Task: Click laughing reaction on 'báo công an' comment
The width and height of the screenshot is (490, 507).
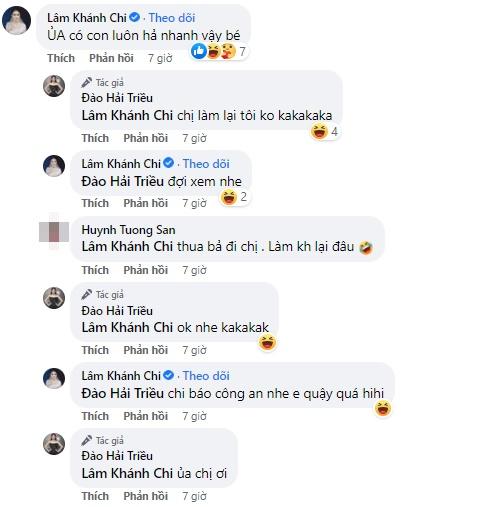Action: [383, 408]
